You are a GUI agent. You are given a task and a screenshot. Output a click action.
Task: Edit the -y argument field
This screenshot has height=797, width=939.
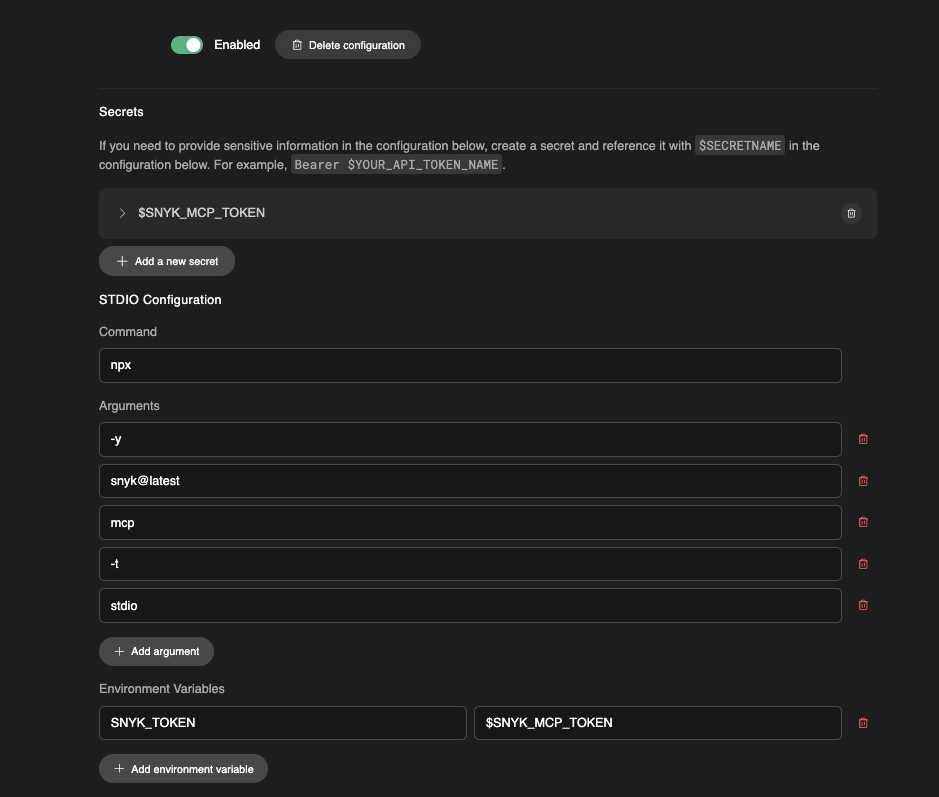(x=470, y=440)
